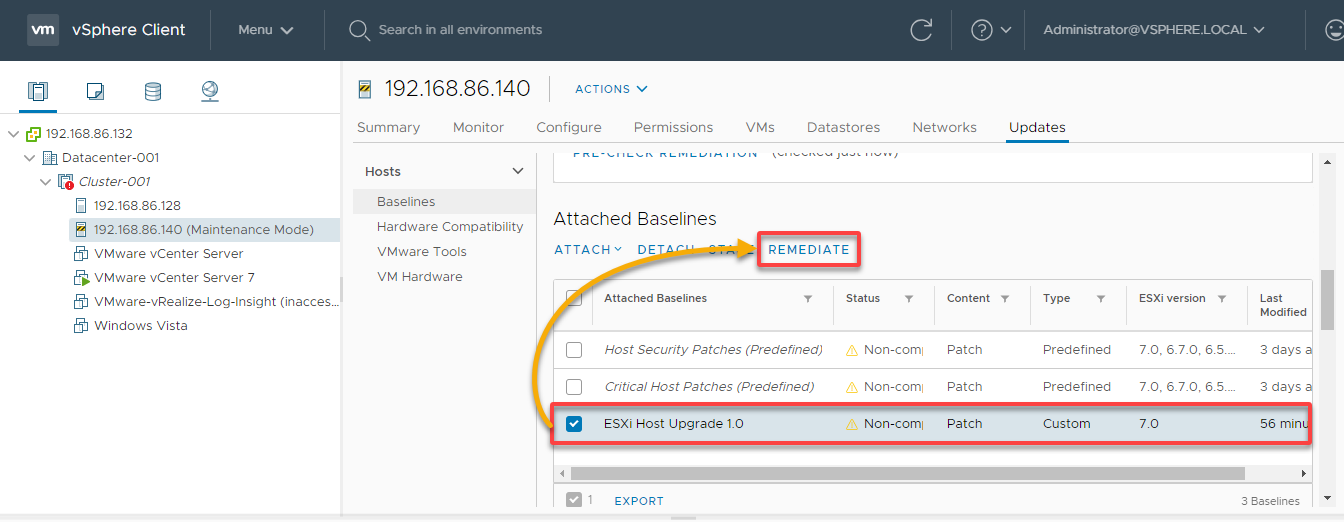Click powered-on VM icon of vCenter Server 7
Image resolution: width=1344 pixels, height=522 pixels.
click(82, 278)
